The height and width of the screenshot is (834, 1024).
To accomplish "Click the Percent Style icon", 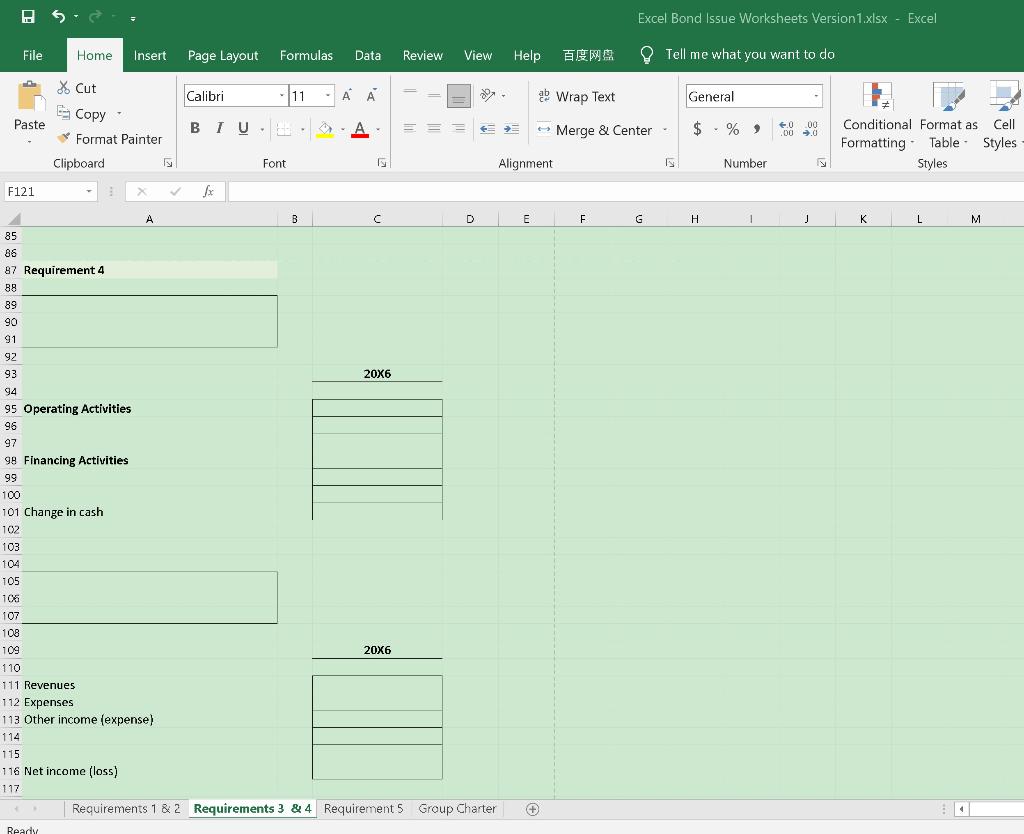I will [x=733, y=130].
